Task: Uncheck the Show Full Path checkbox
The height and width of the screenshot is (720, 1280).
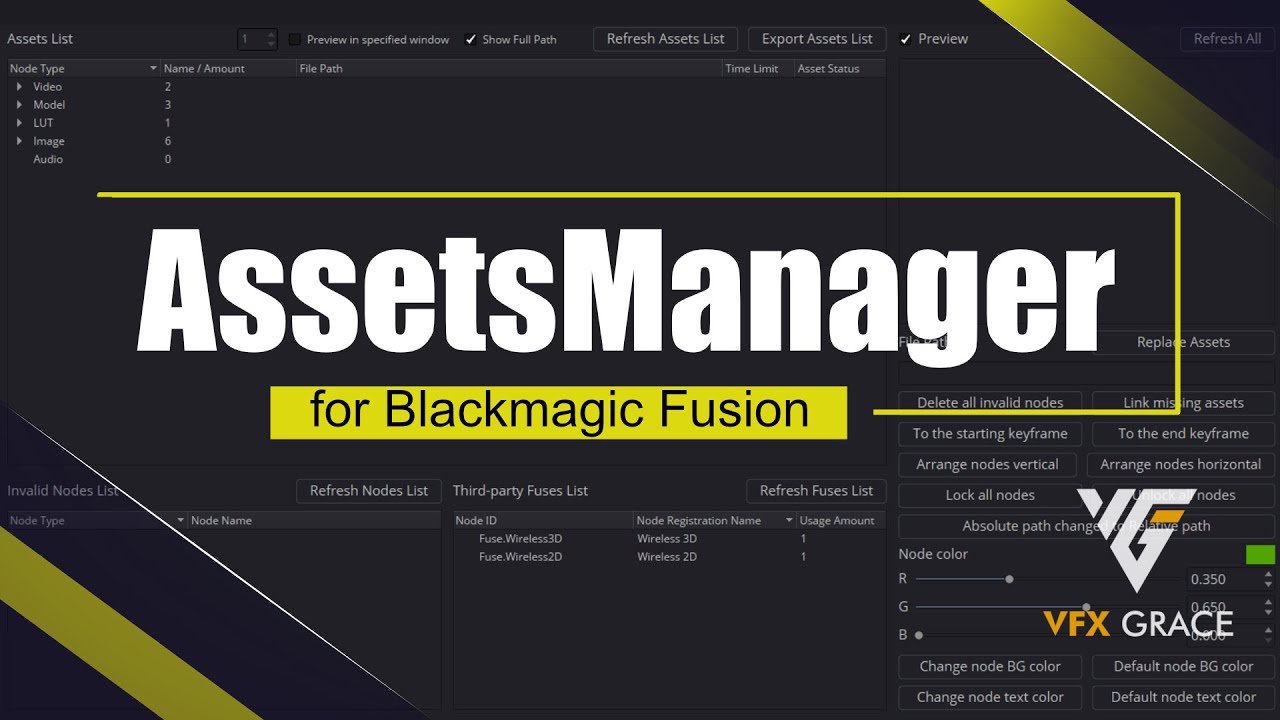Action: (x=471, y=40)
